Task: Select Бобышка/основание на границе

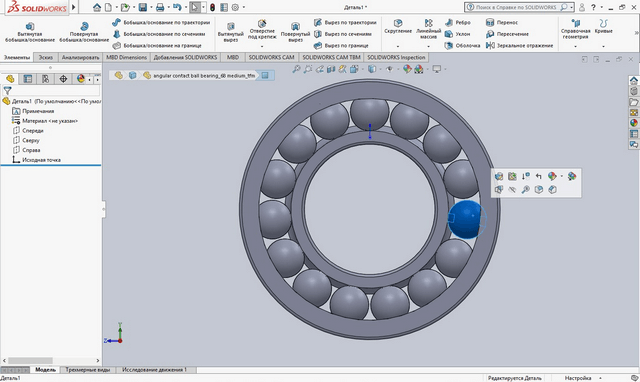Action: [157, 45]
